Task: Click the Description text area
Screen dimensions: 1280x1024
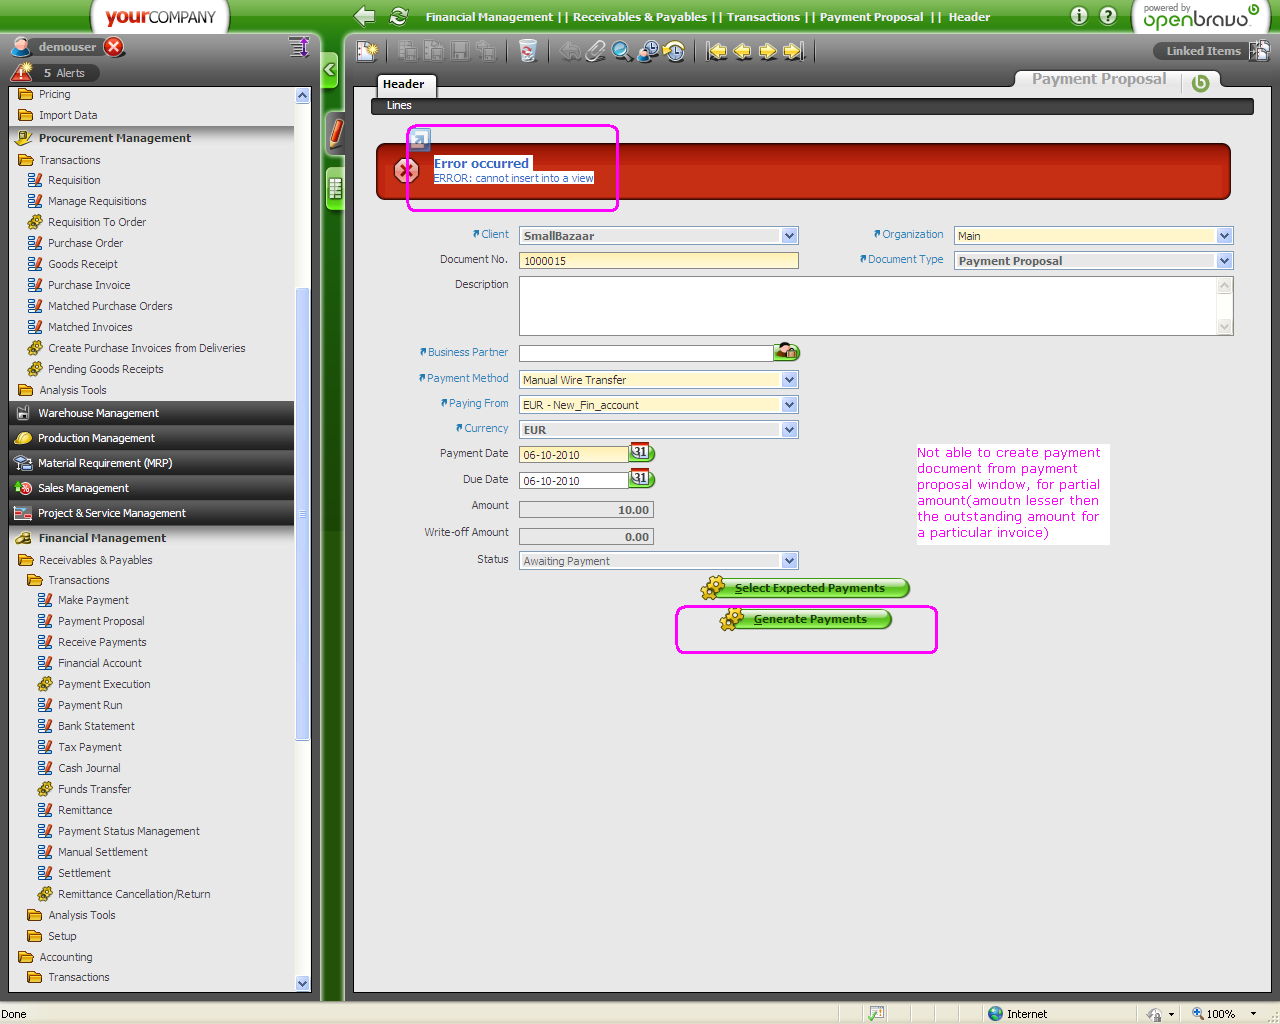Action: [868, 306]
